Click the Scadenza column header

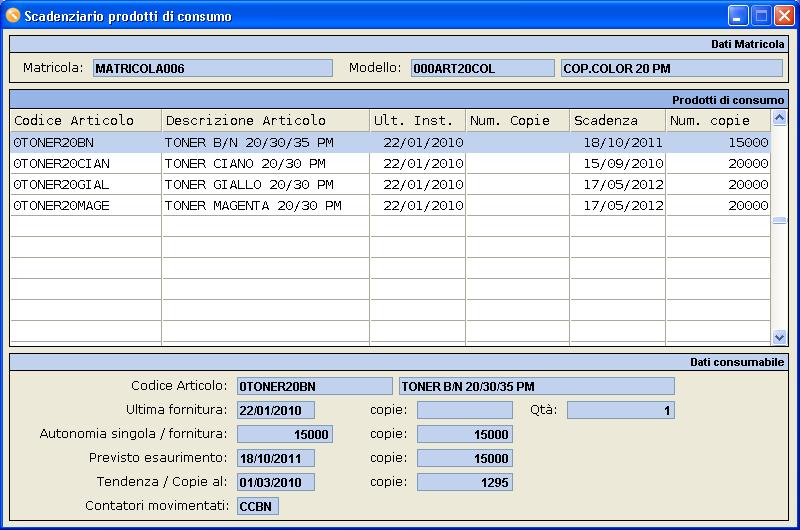617,120
